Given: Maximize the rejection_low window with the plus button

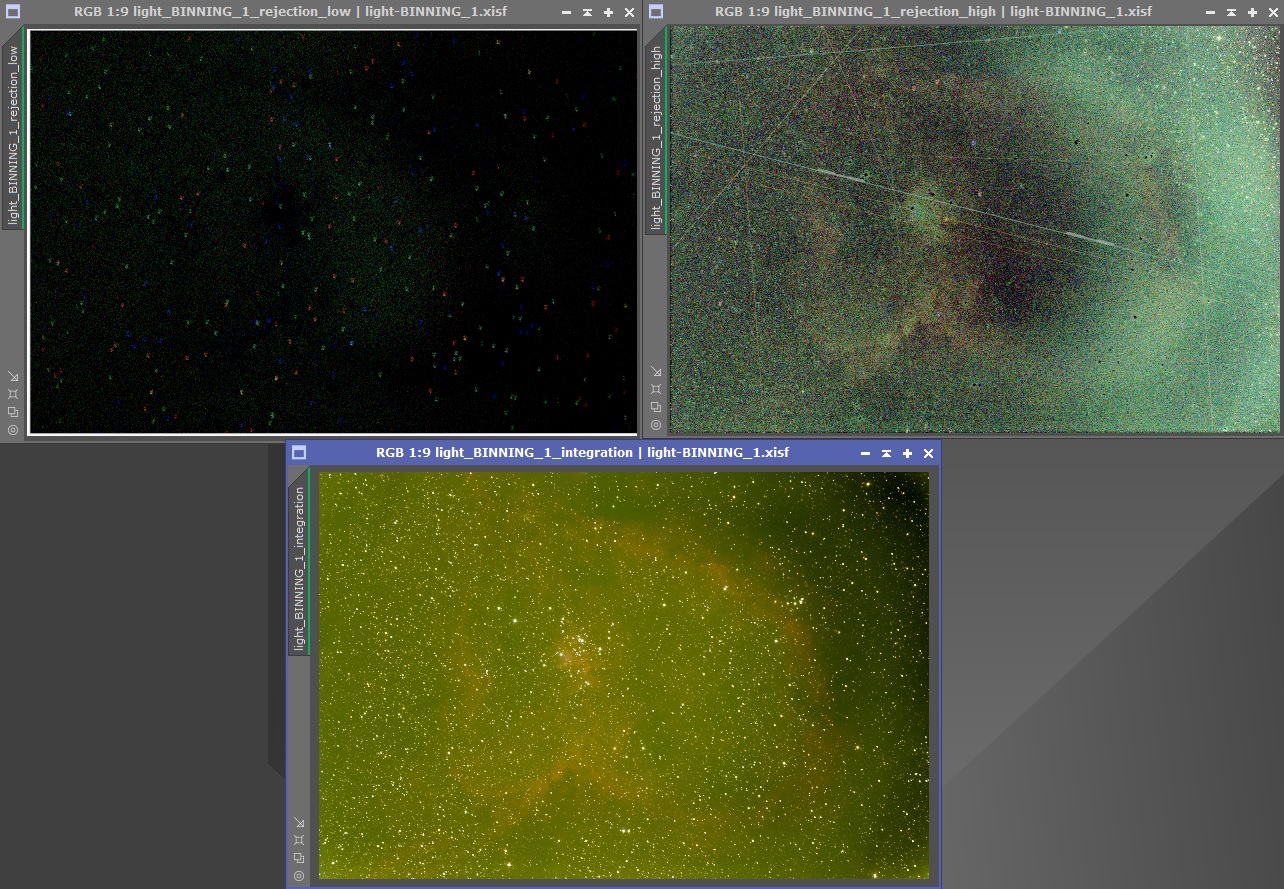Looking at the screenshot, I should point(608,12).
